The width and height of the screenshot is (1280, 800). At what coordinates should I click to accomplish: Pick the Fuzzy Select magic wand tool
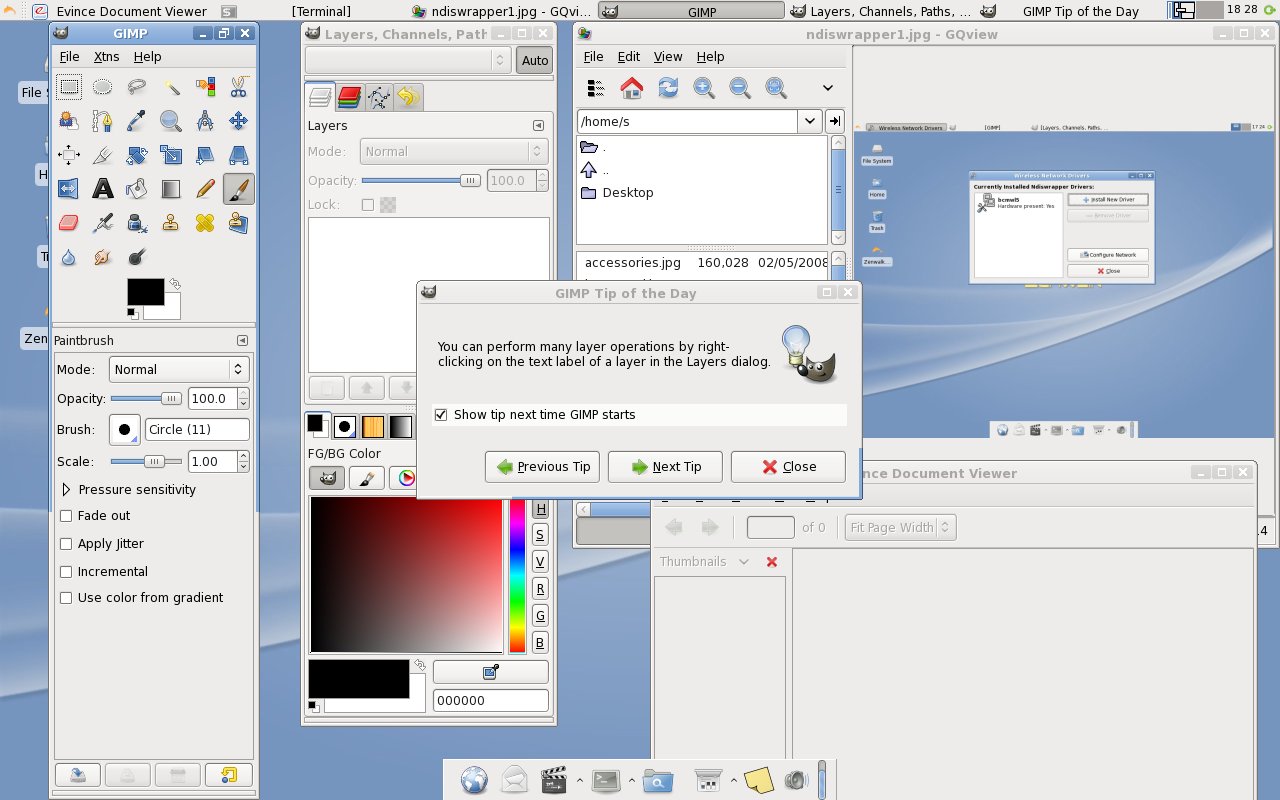[171, 87]
